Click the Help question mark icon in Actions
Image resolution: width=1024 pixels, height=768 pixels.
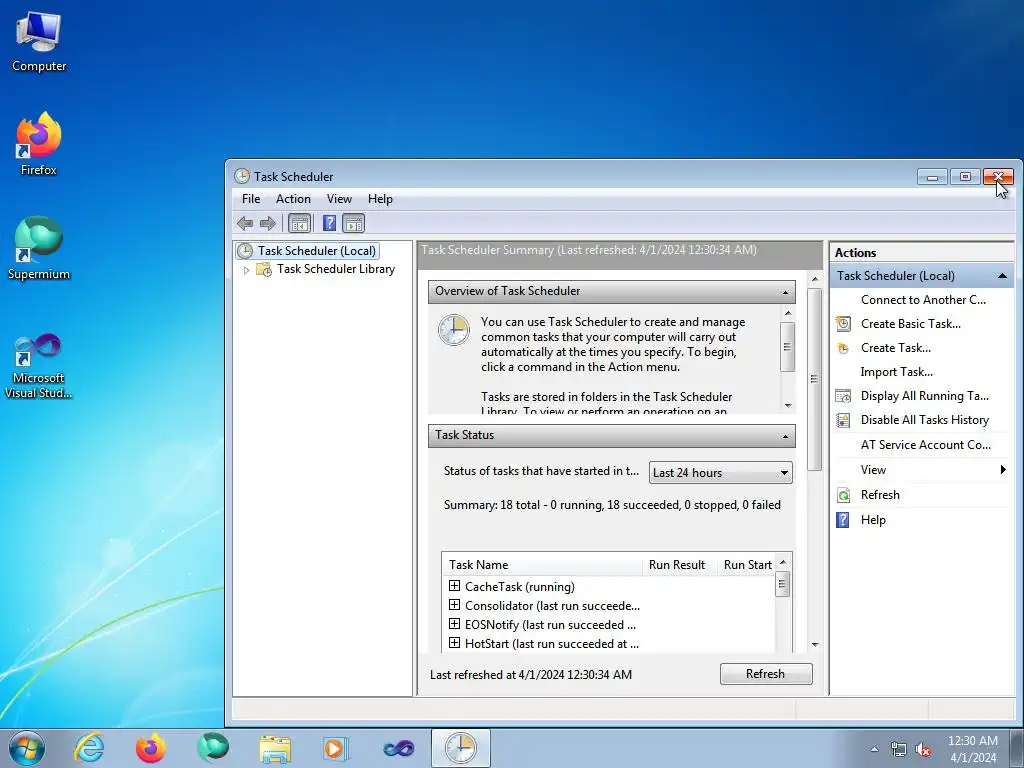(843, 520)
